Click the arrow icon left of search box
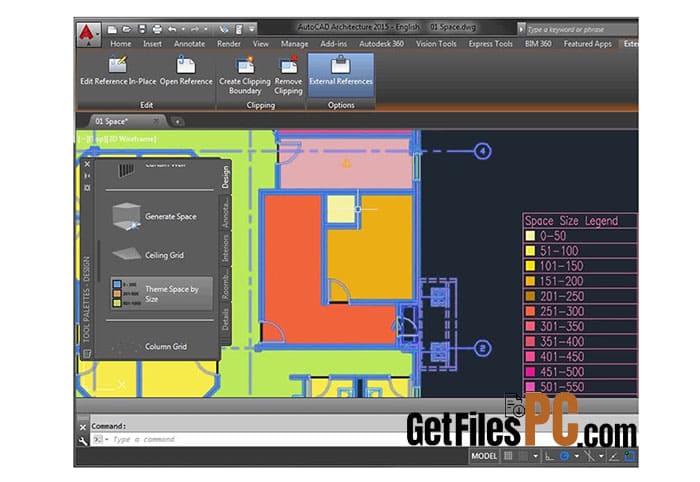The image size is (700, 482). click(521, 29)
